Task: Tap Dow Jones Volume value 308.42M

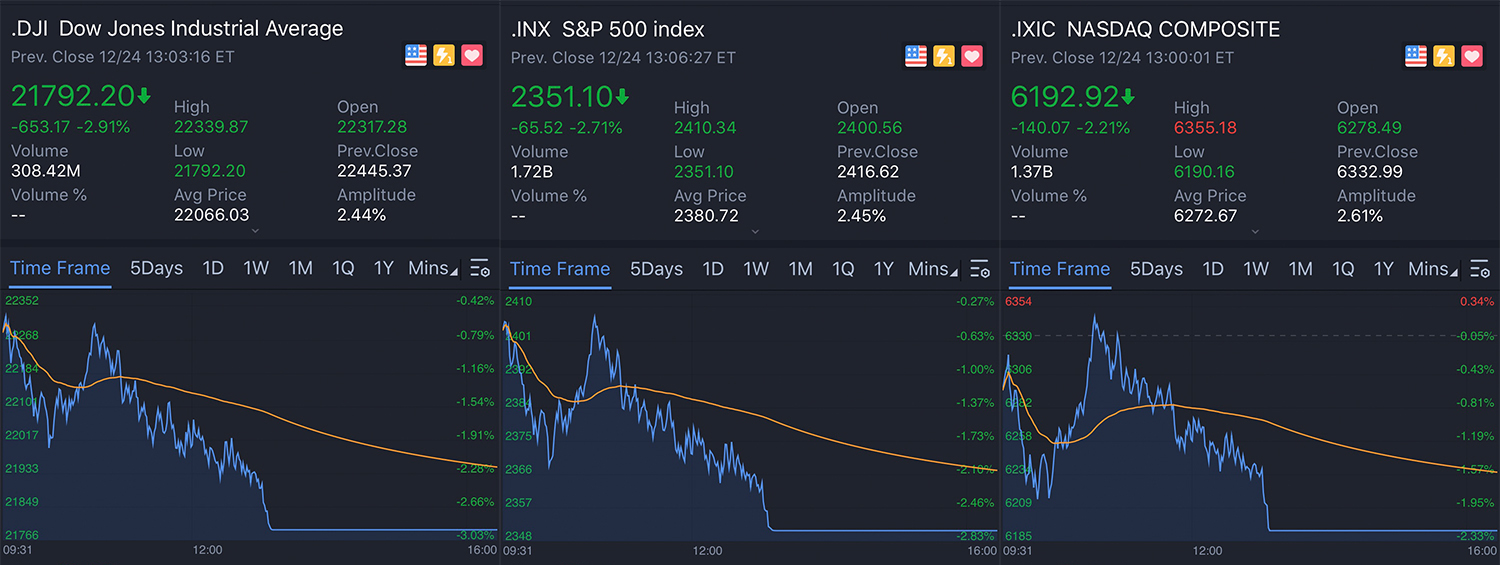Action: click(46, 170)
